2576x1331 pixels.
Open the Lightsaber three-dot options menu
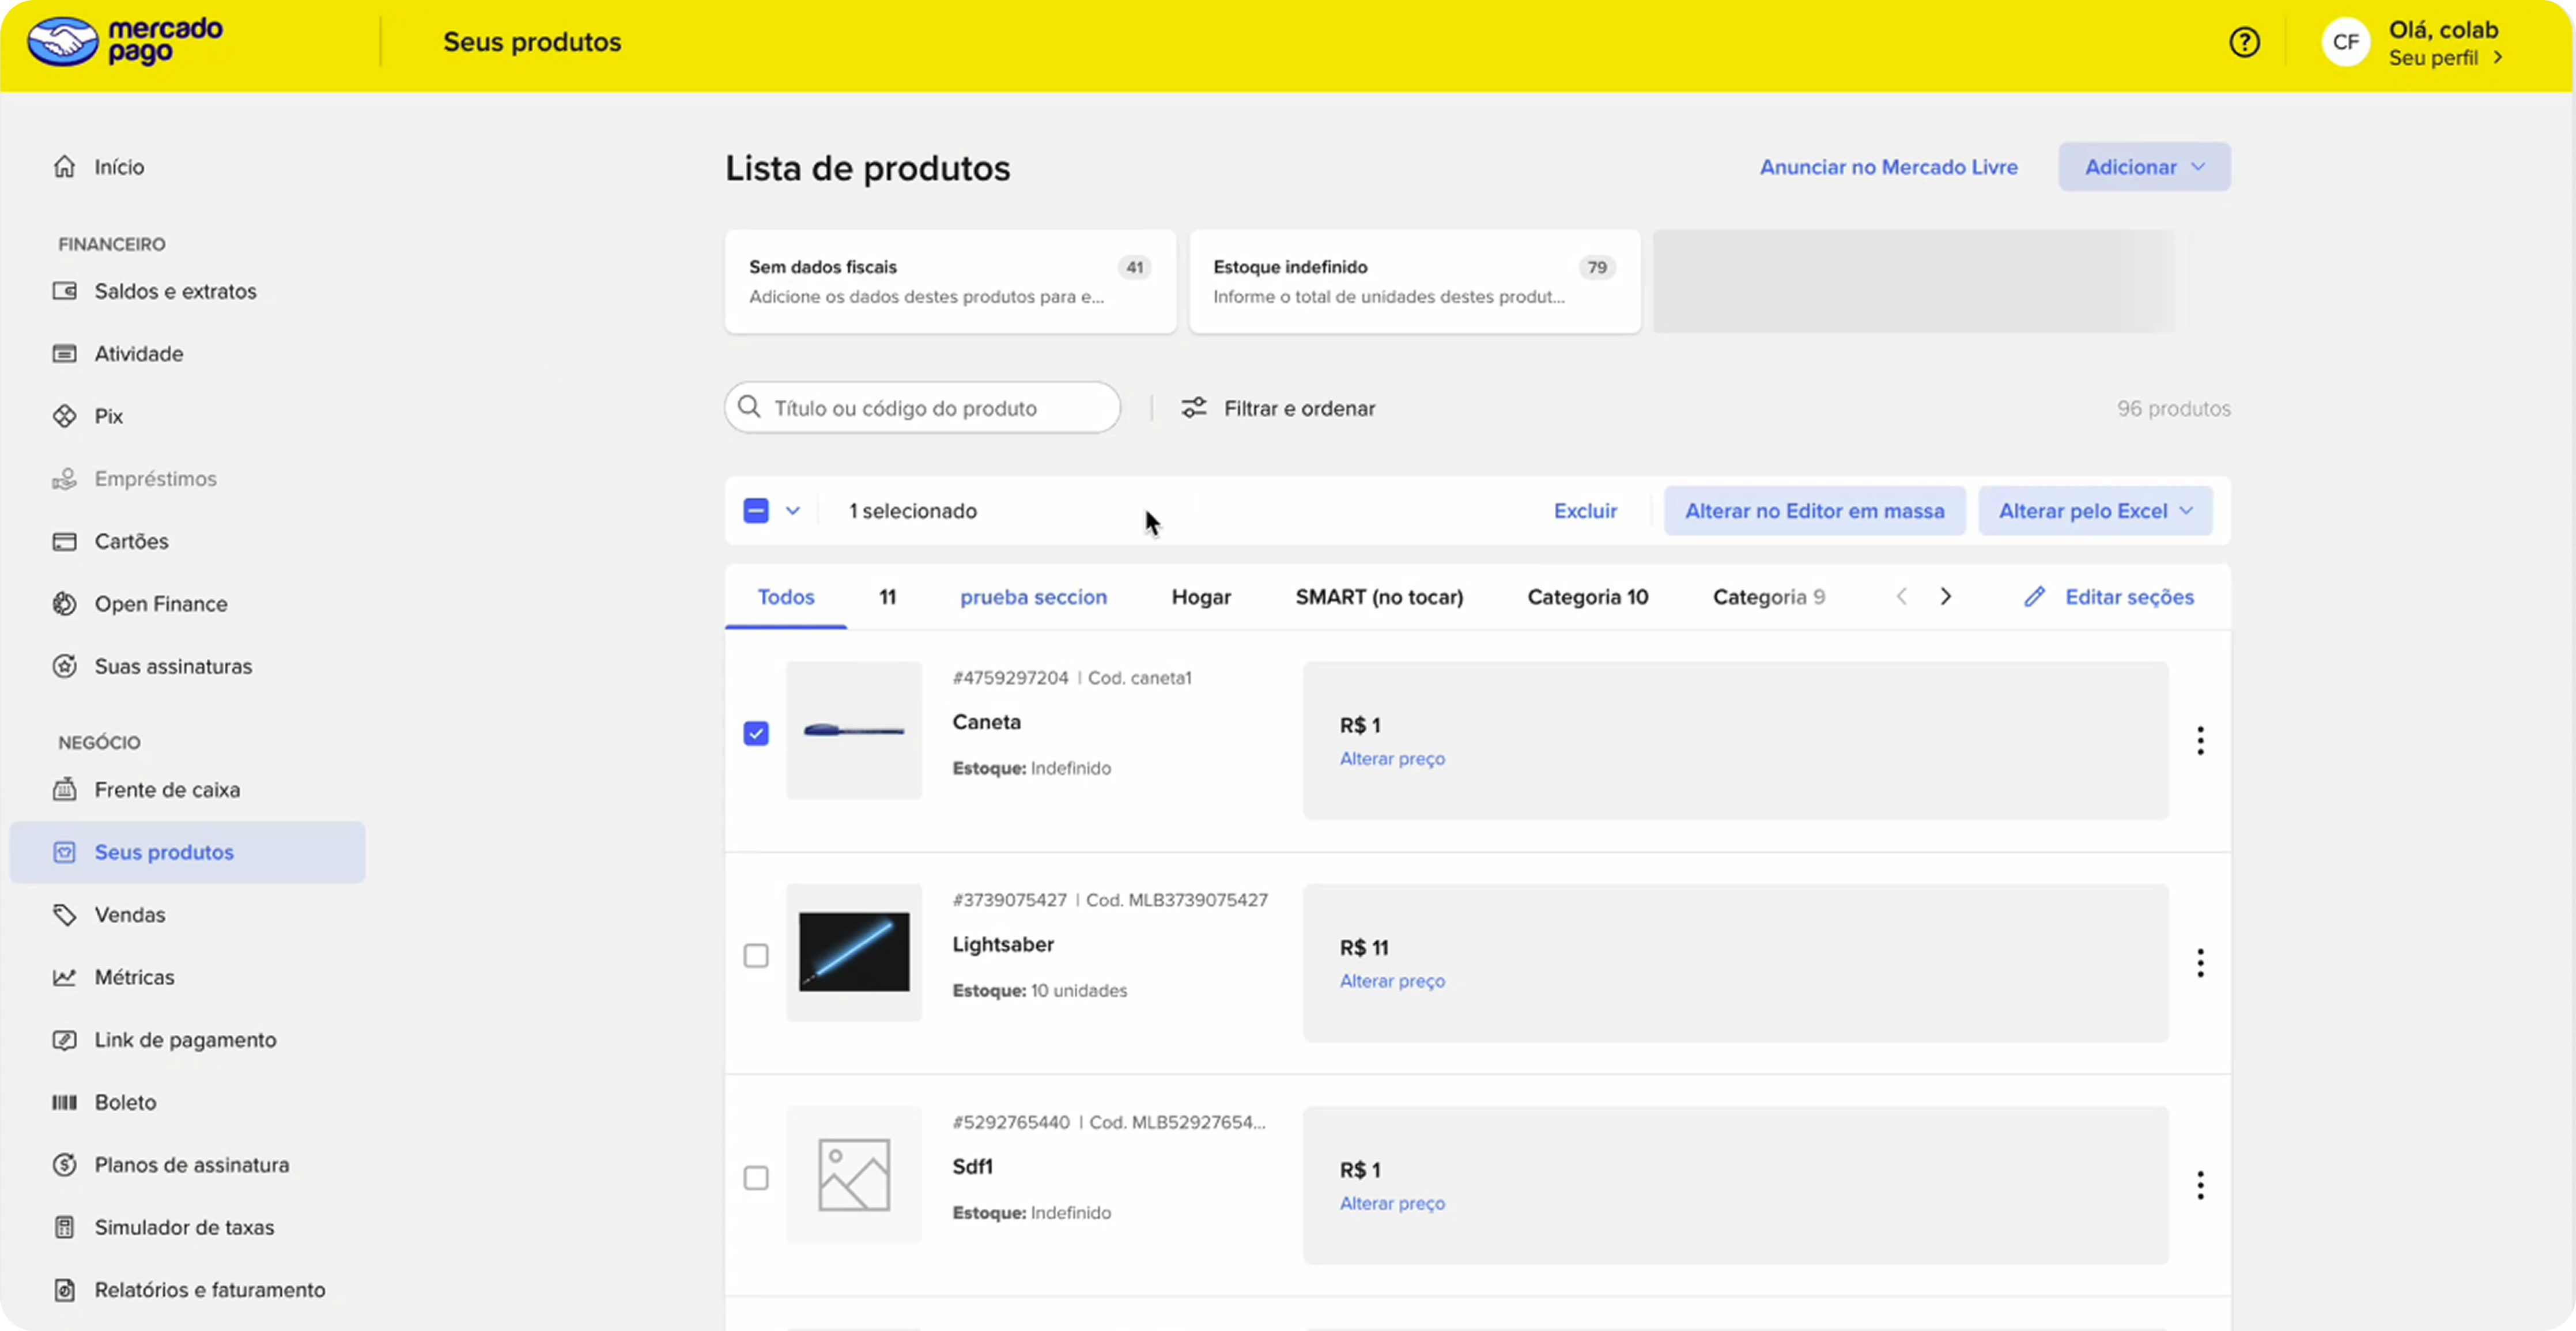click(2200, 963)
